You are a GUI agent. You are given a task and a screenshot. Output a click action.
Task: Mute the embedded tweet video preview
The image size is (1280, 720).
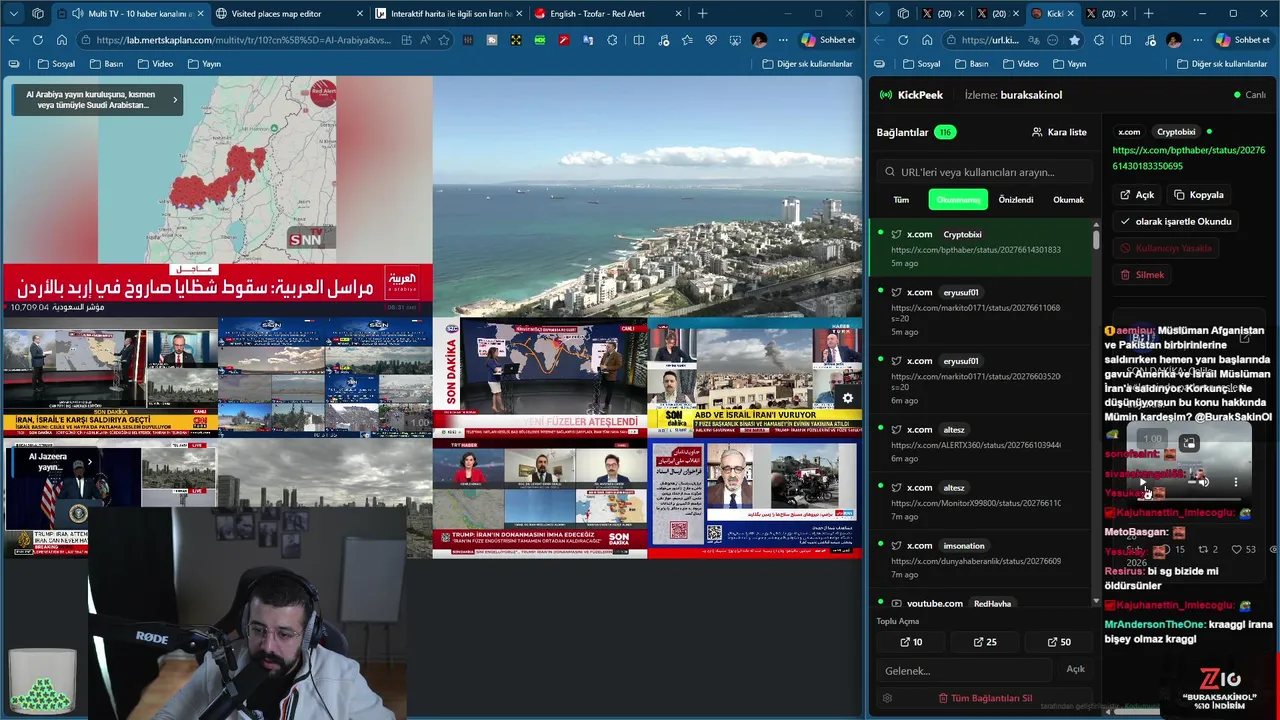1204,482
